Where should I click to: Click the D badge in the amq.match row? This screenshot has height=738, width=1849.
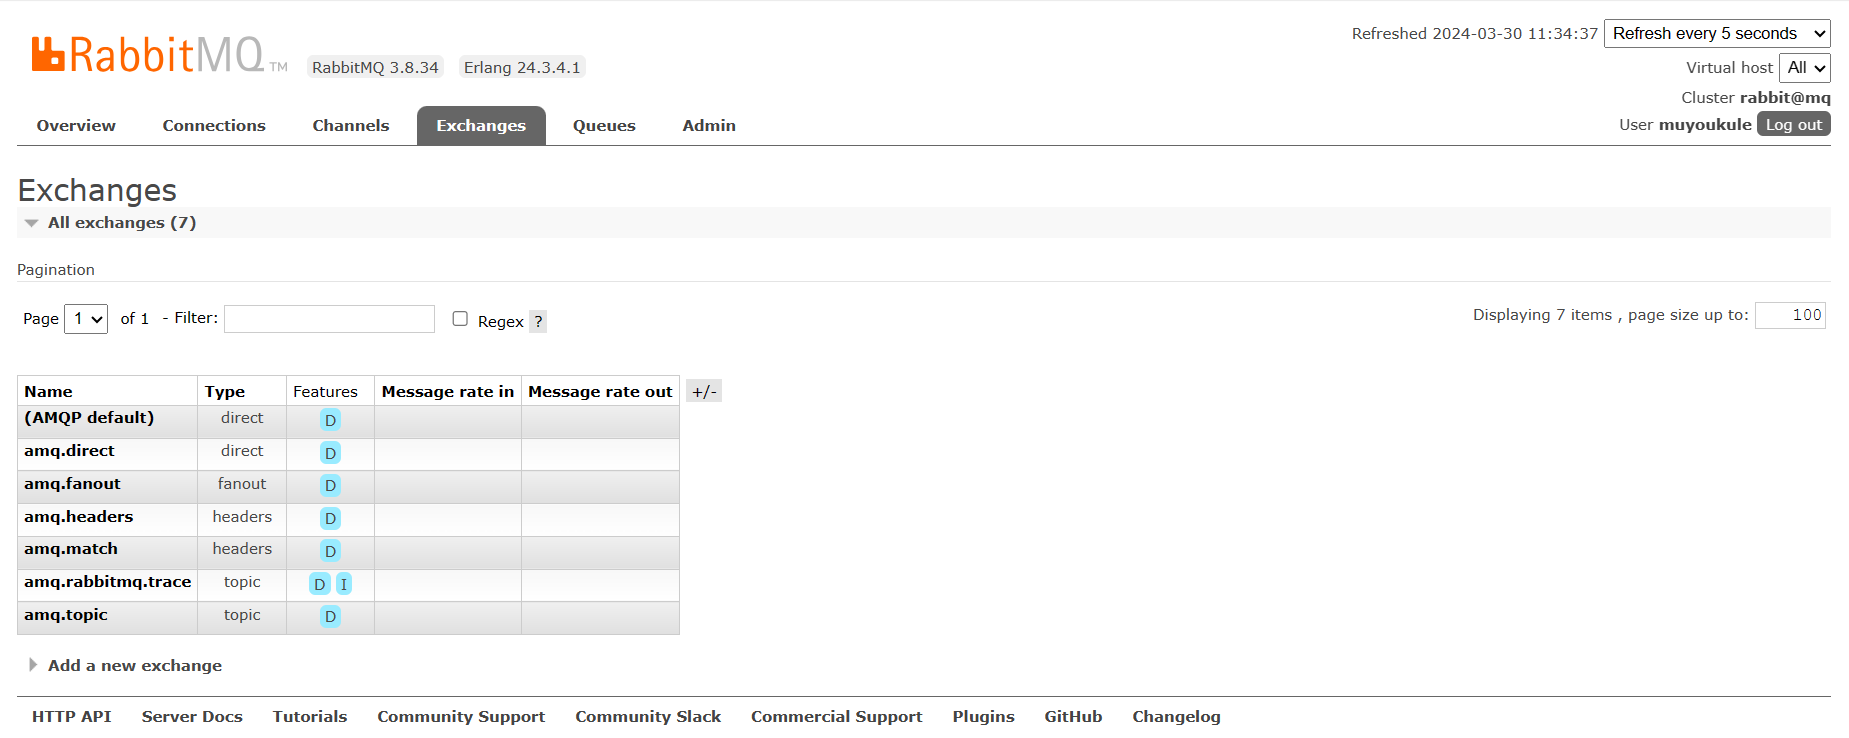point(330,551)
